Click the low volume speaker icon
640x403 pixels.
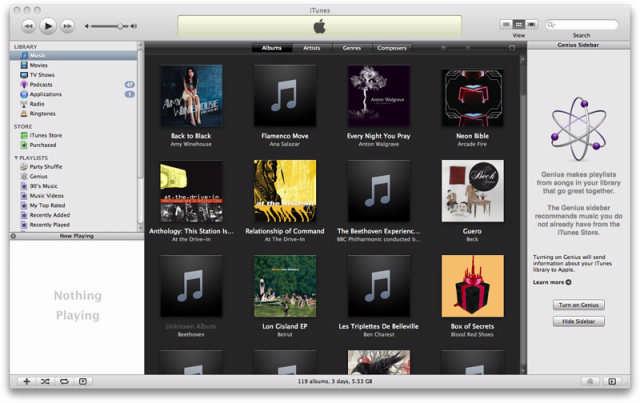[x=86, y=26]
